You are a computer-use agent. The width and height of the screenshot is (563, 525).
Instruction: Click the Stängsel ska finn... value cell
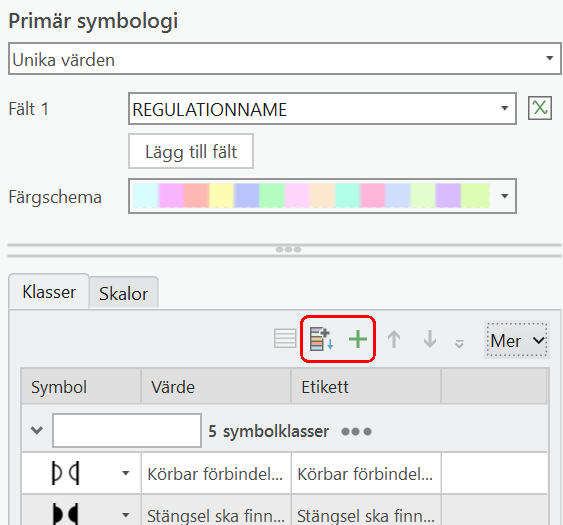coord(216,510)
